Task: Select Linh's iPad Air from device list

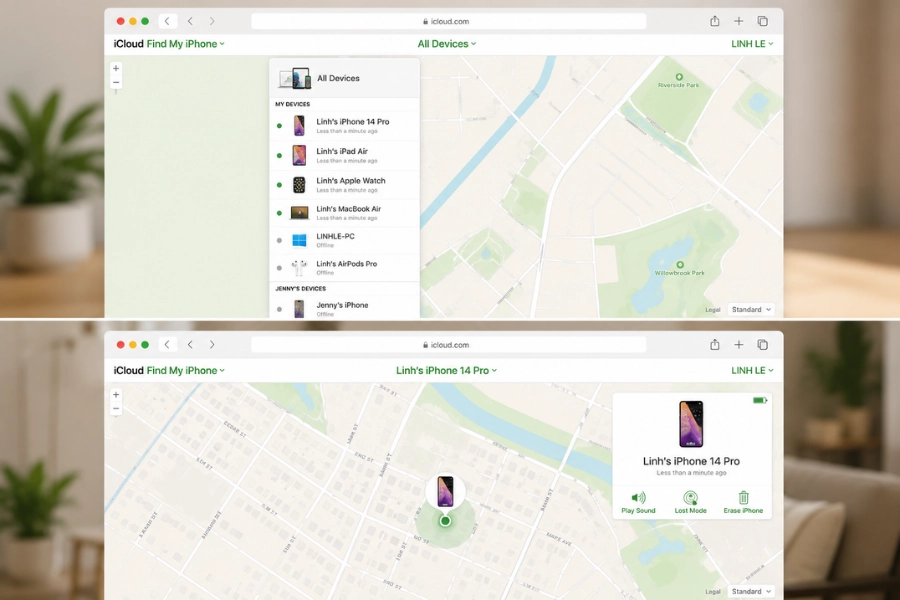Action: tap(344, 155)
